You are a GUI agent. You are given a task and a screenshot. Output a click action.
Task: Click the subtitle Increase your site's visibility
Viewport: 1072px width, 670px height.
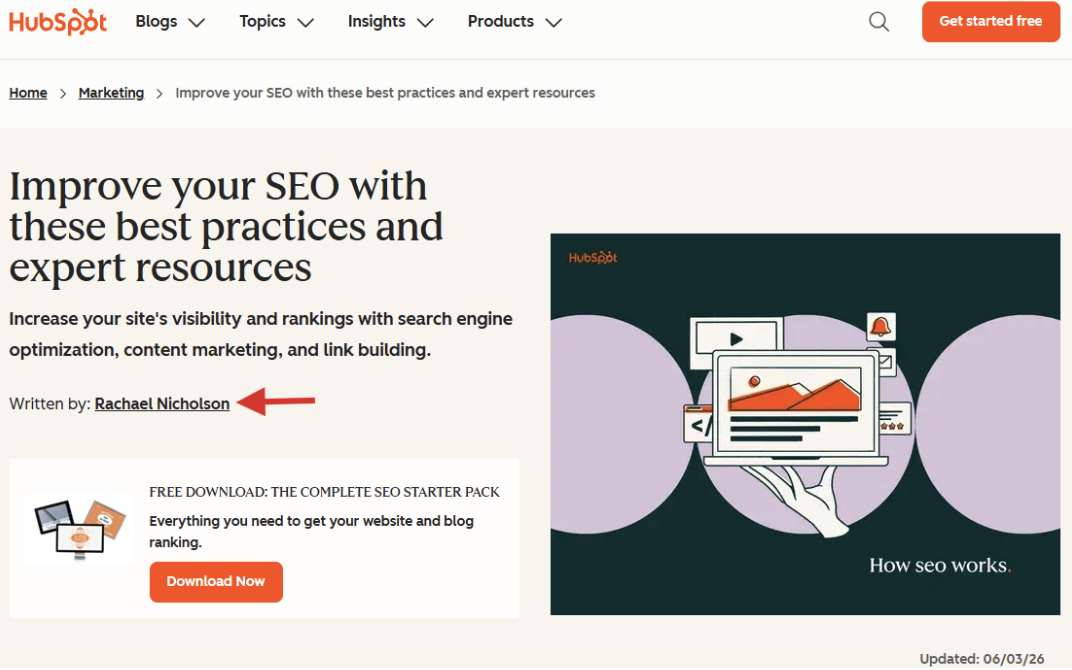tap(260, 334)
